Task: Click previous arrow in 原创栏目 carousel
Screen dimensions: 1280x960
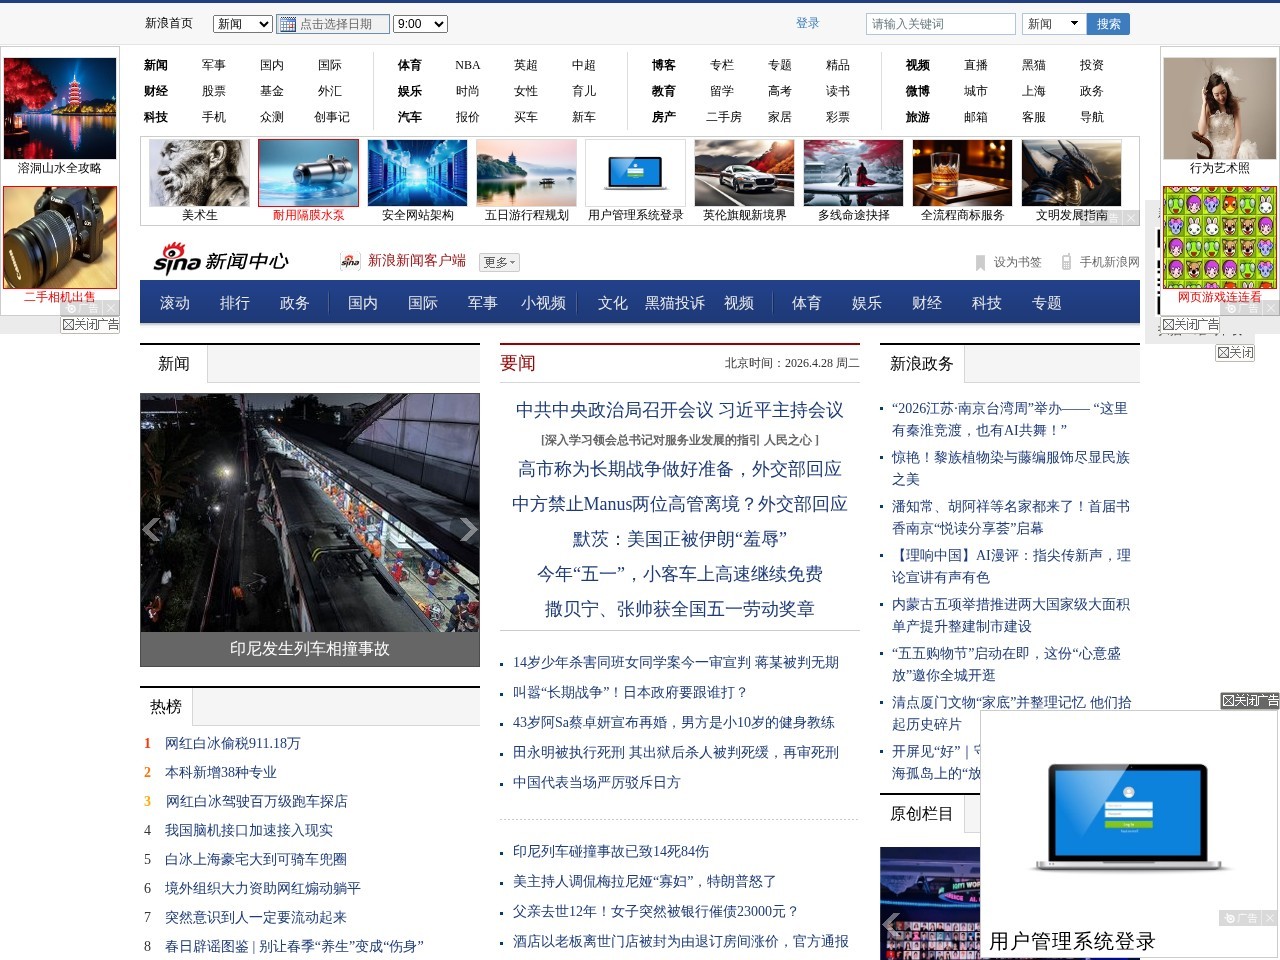Action: (892, 923)
